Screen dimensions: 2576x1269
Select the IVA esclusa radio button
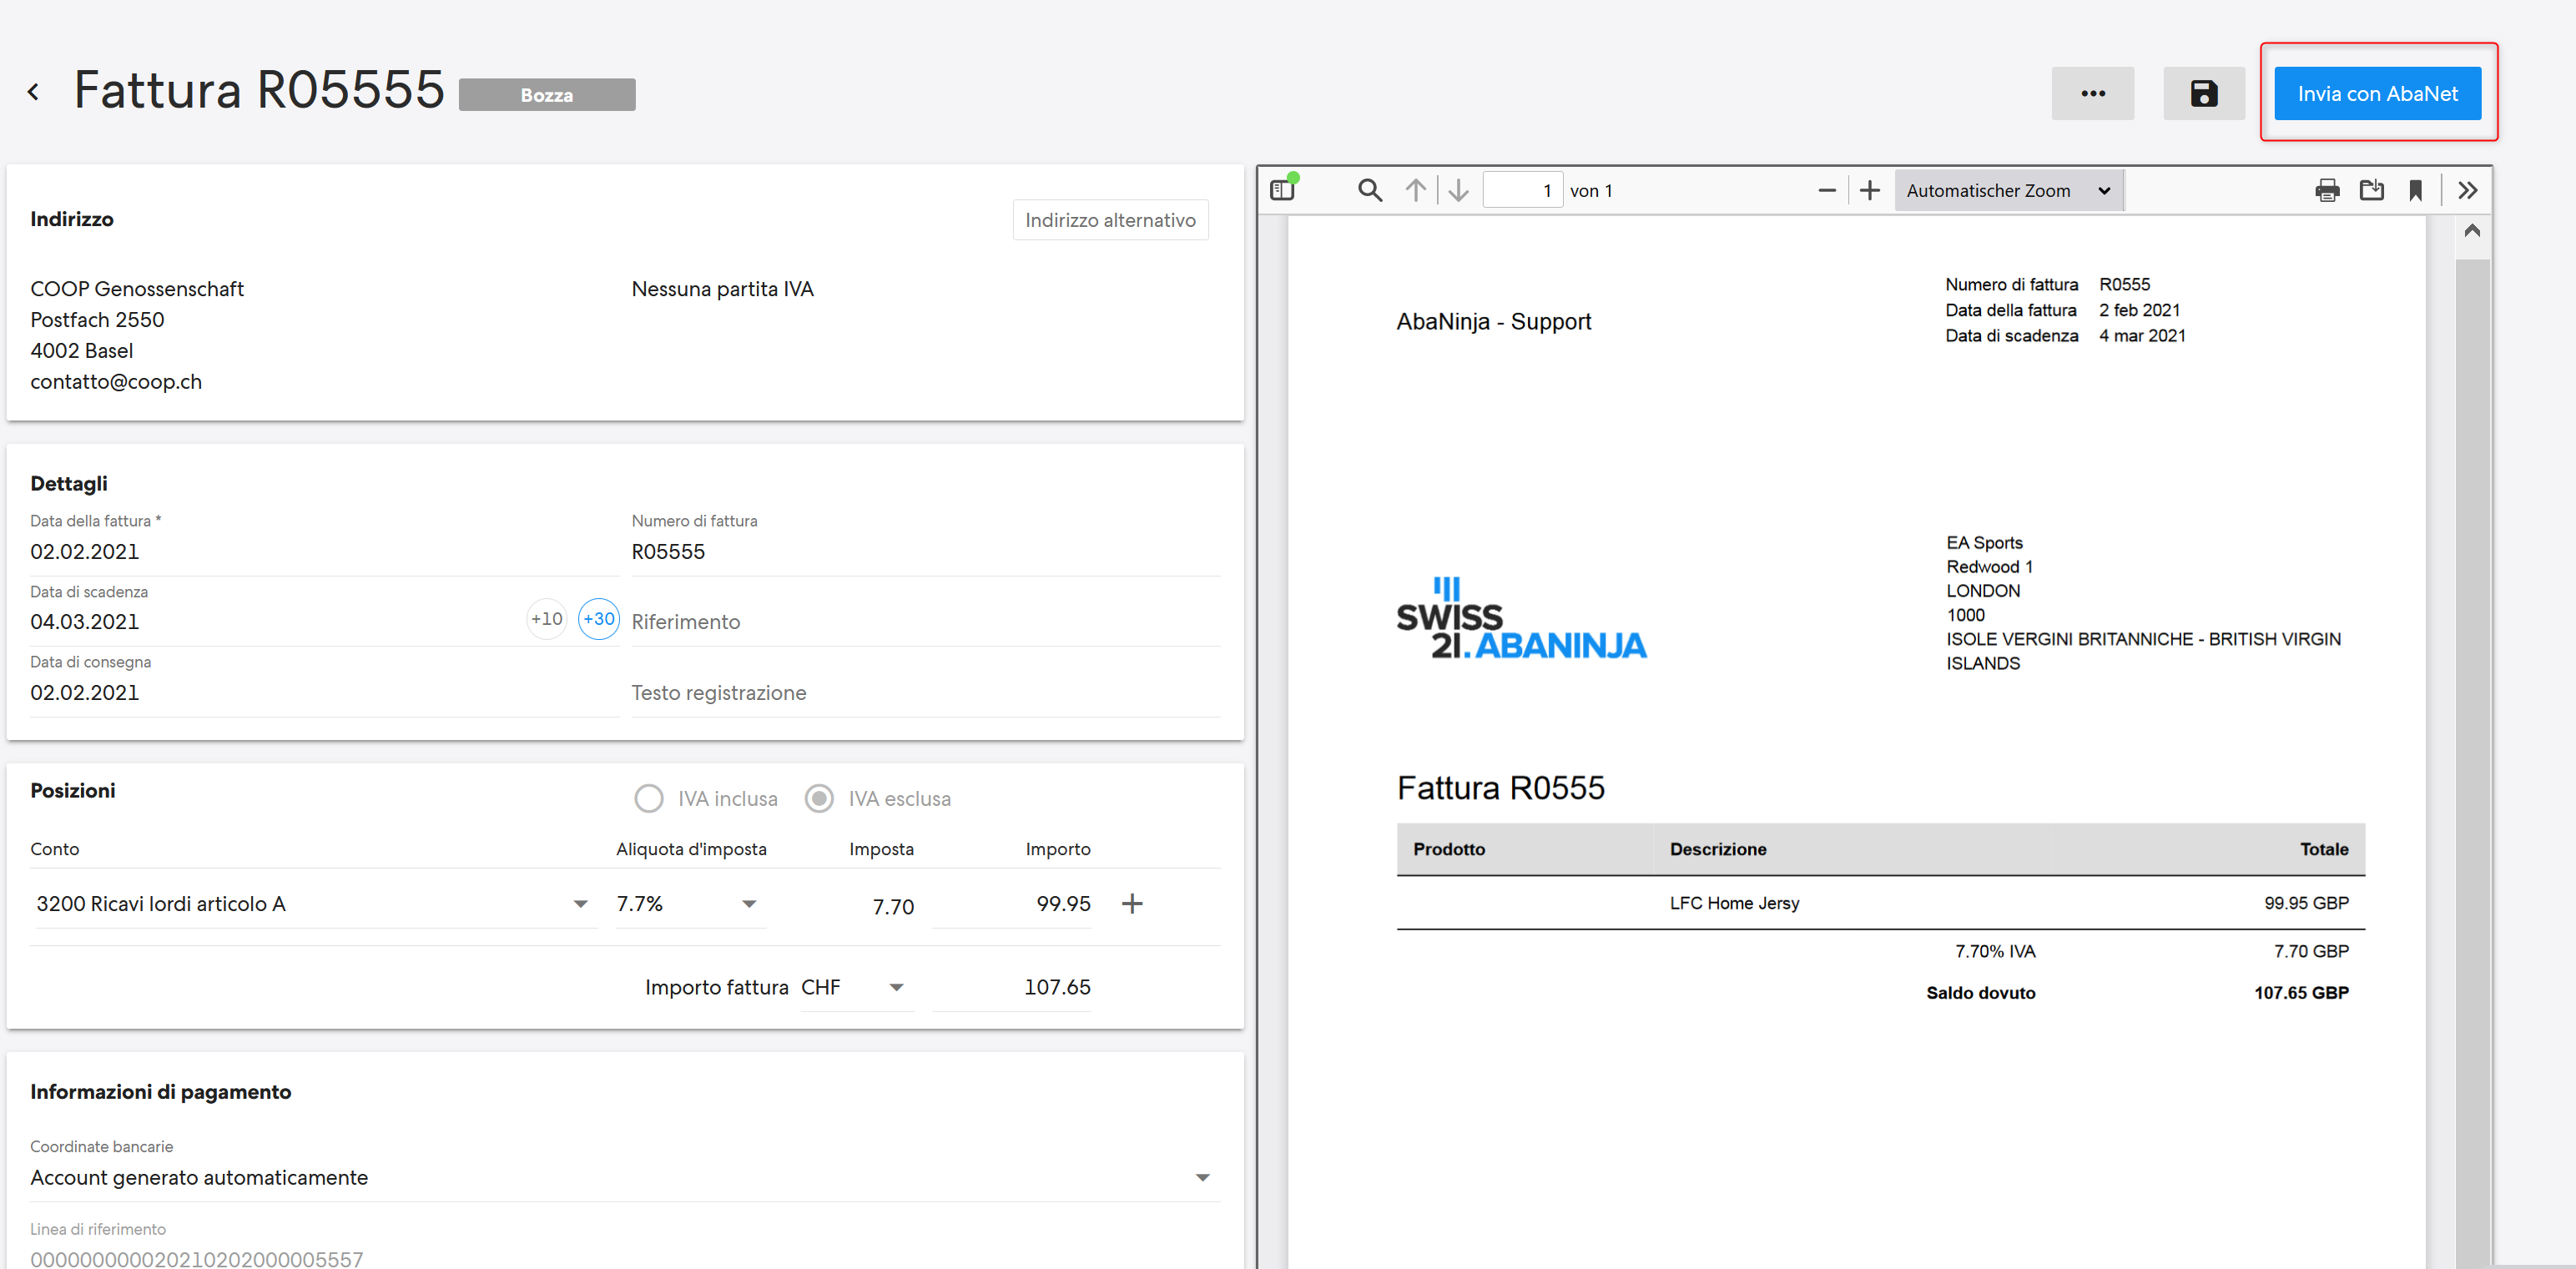click(x=819, y=798)
